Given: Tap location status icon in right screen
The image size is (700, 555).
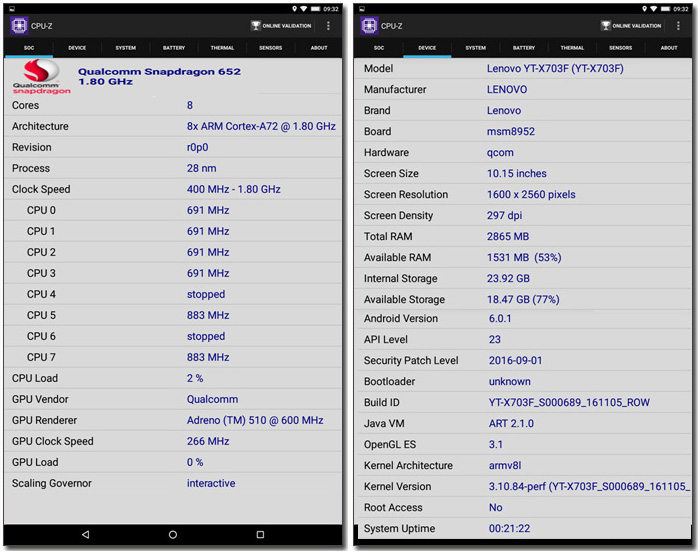Looking at the screenshot, I should [644, 8].
